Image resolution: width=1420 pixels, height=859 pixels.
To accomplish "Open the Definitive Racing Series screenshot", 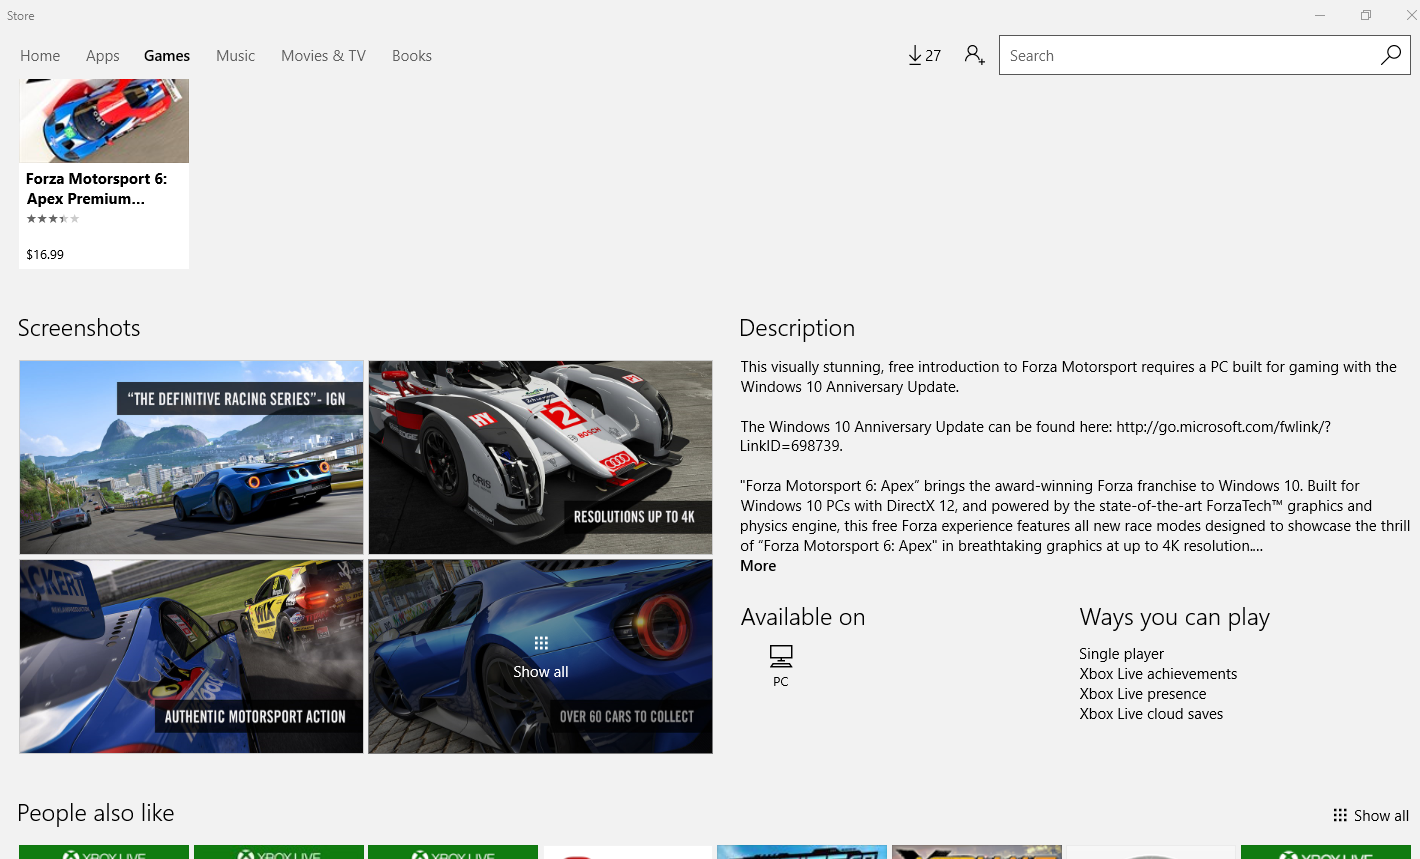I will (x=191, y=457).
